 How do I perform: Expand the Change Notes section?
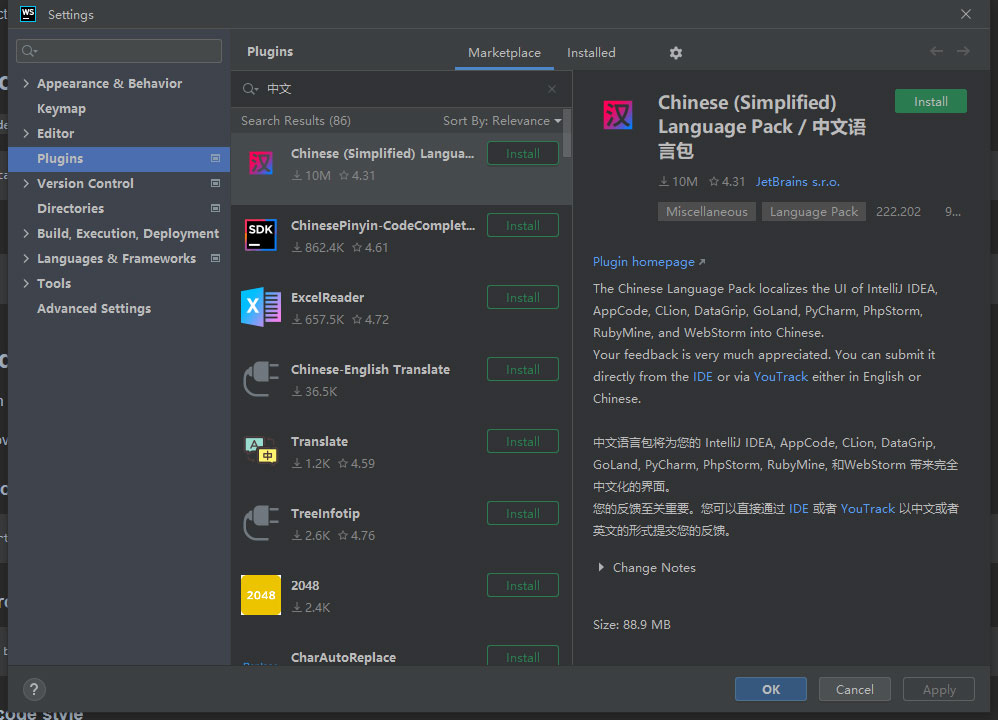point(601,567)
